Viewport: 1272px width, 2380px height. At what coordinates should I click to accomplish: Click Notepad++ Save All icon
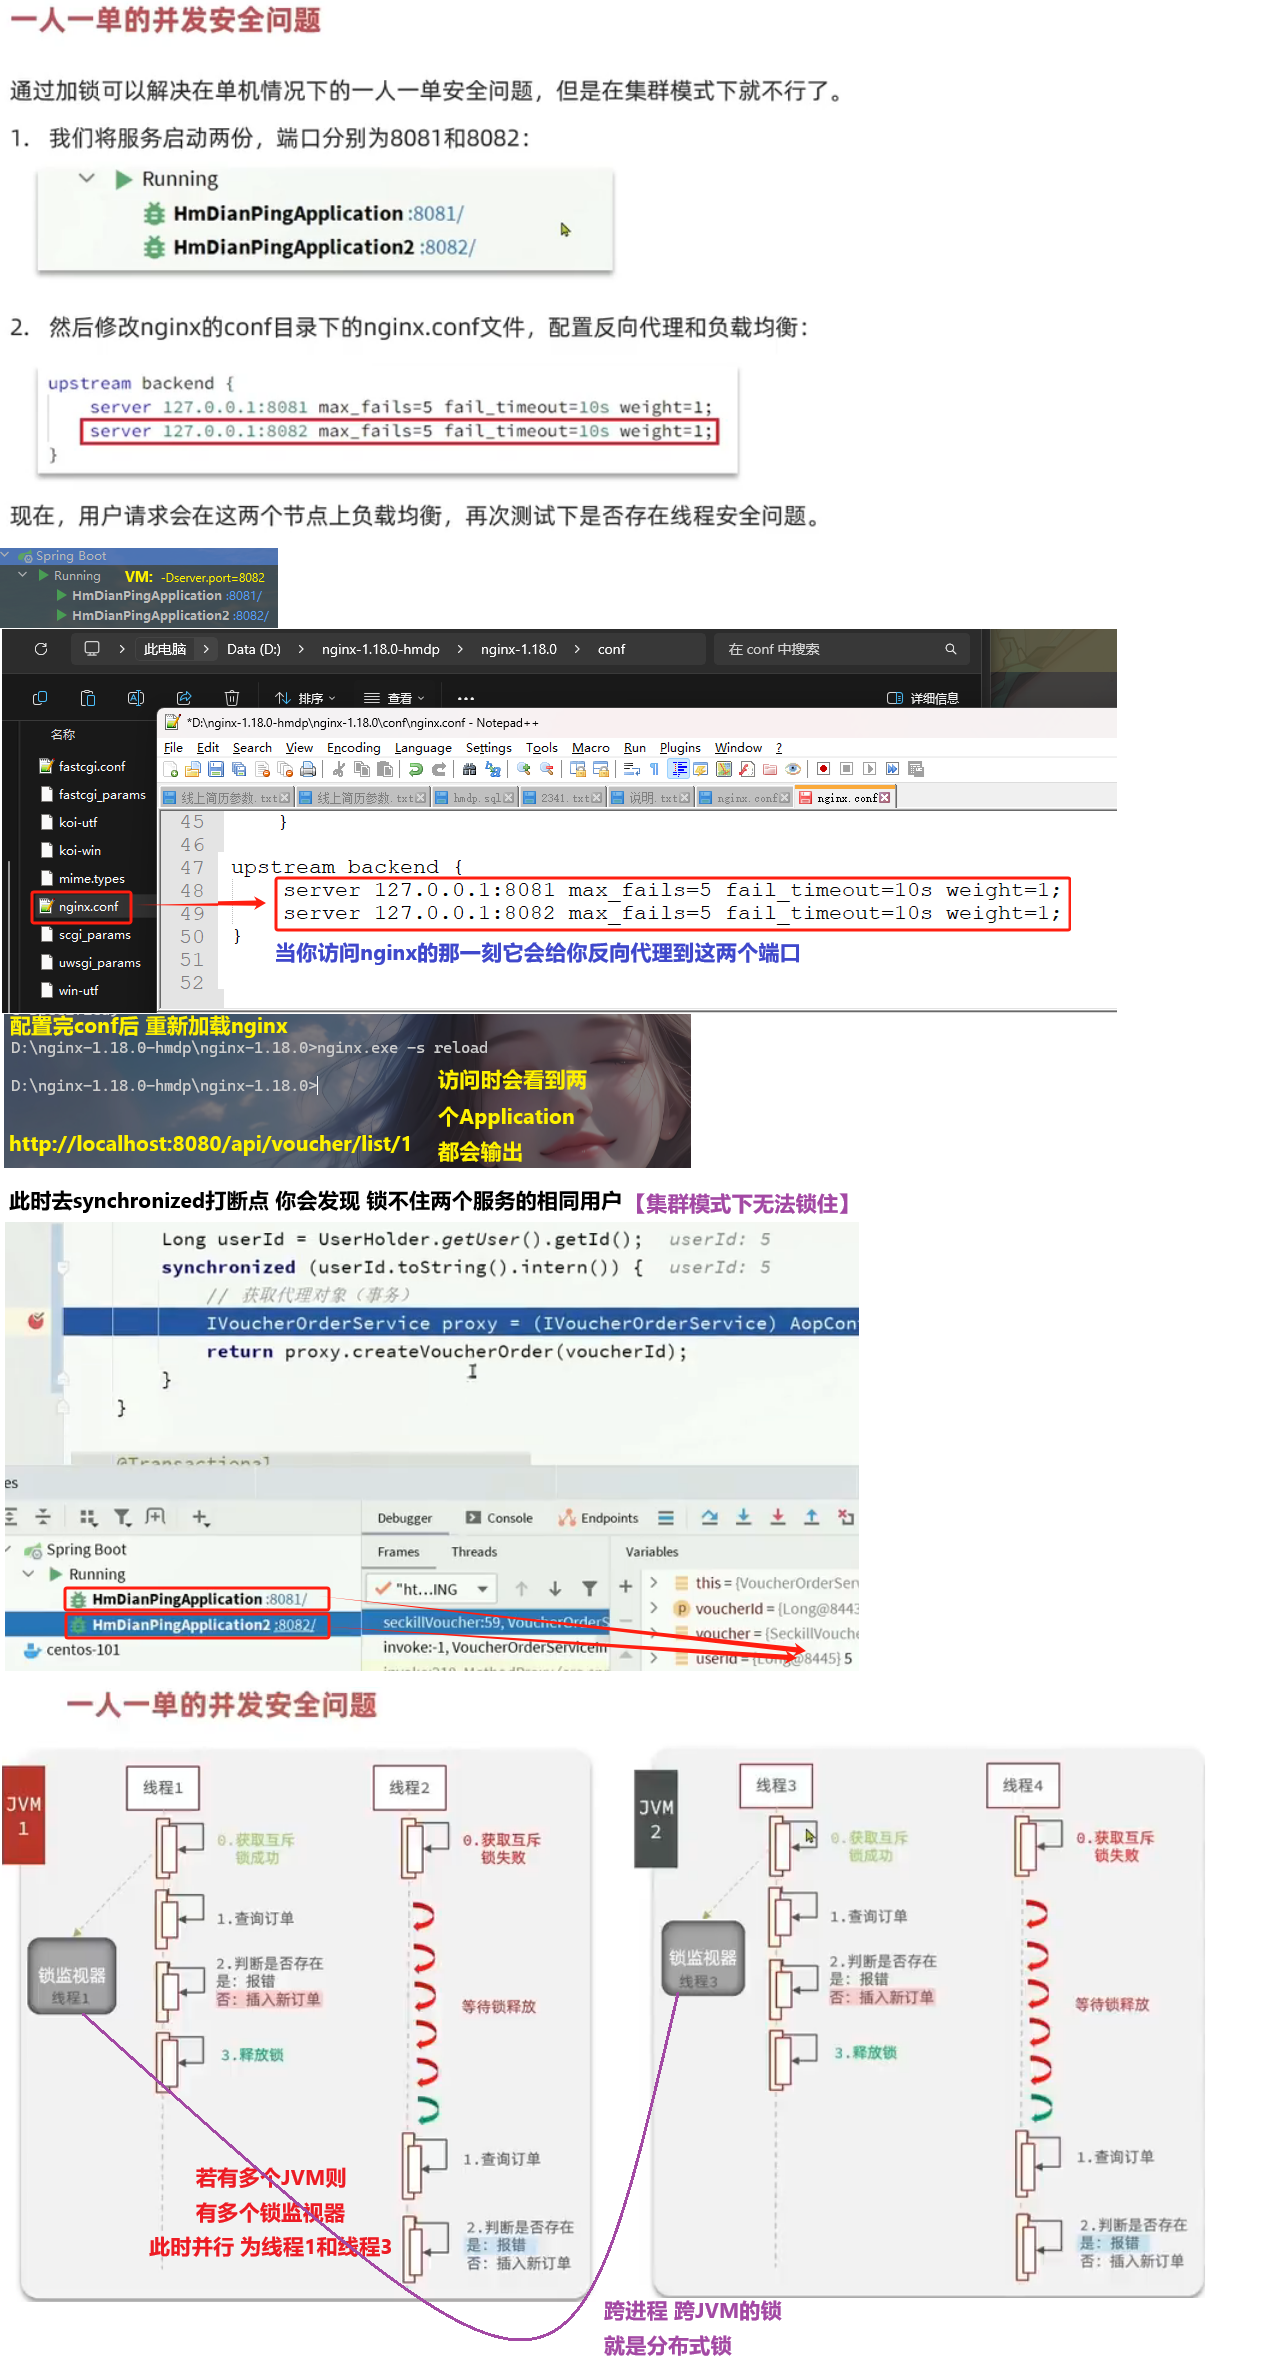[x=238, y=769]
